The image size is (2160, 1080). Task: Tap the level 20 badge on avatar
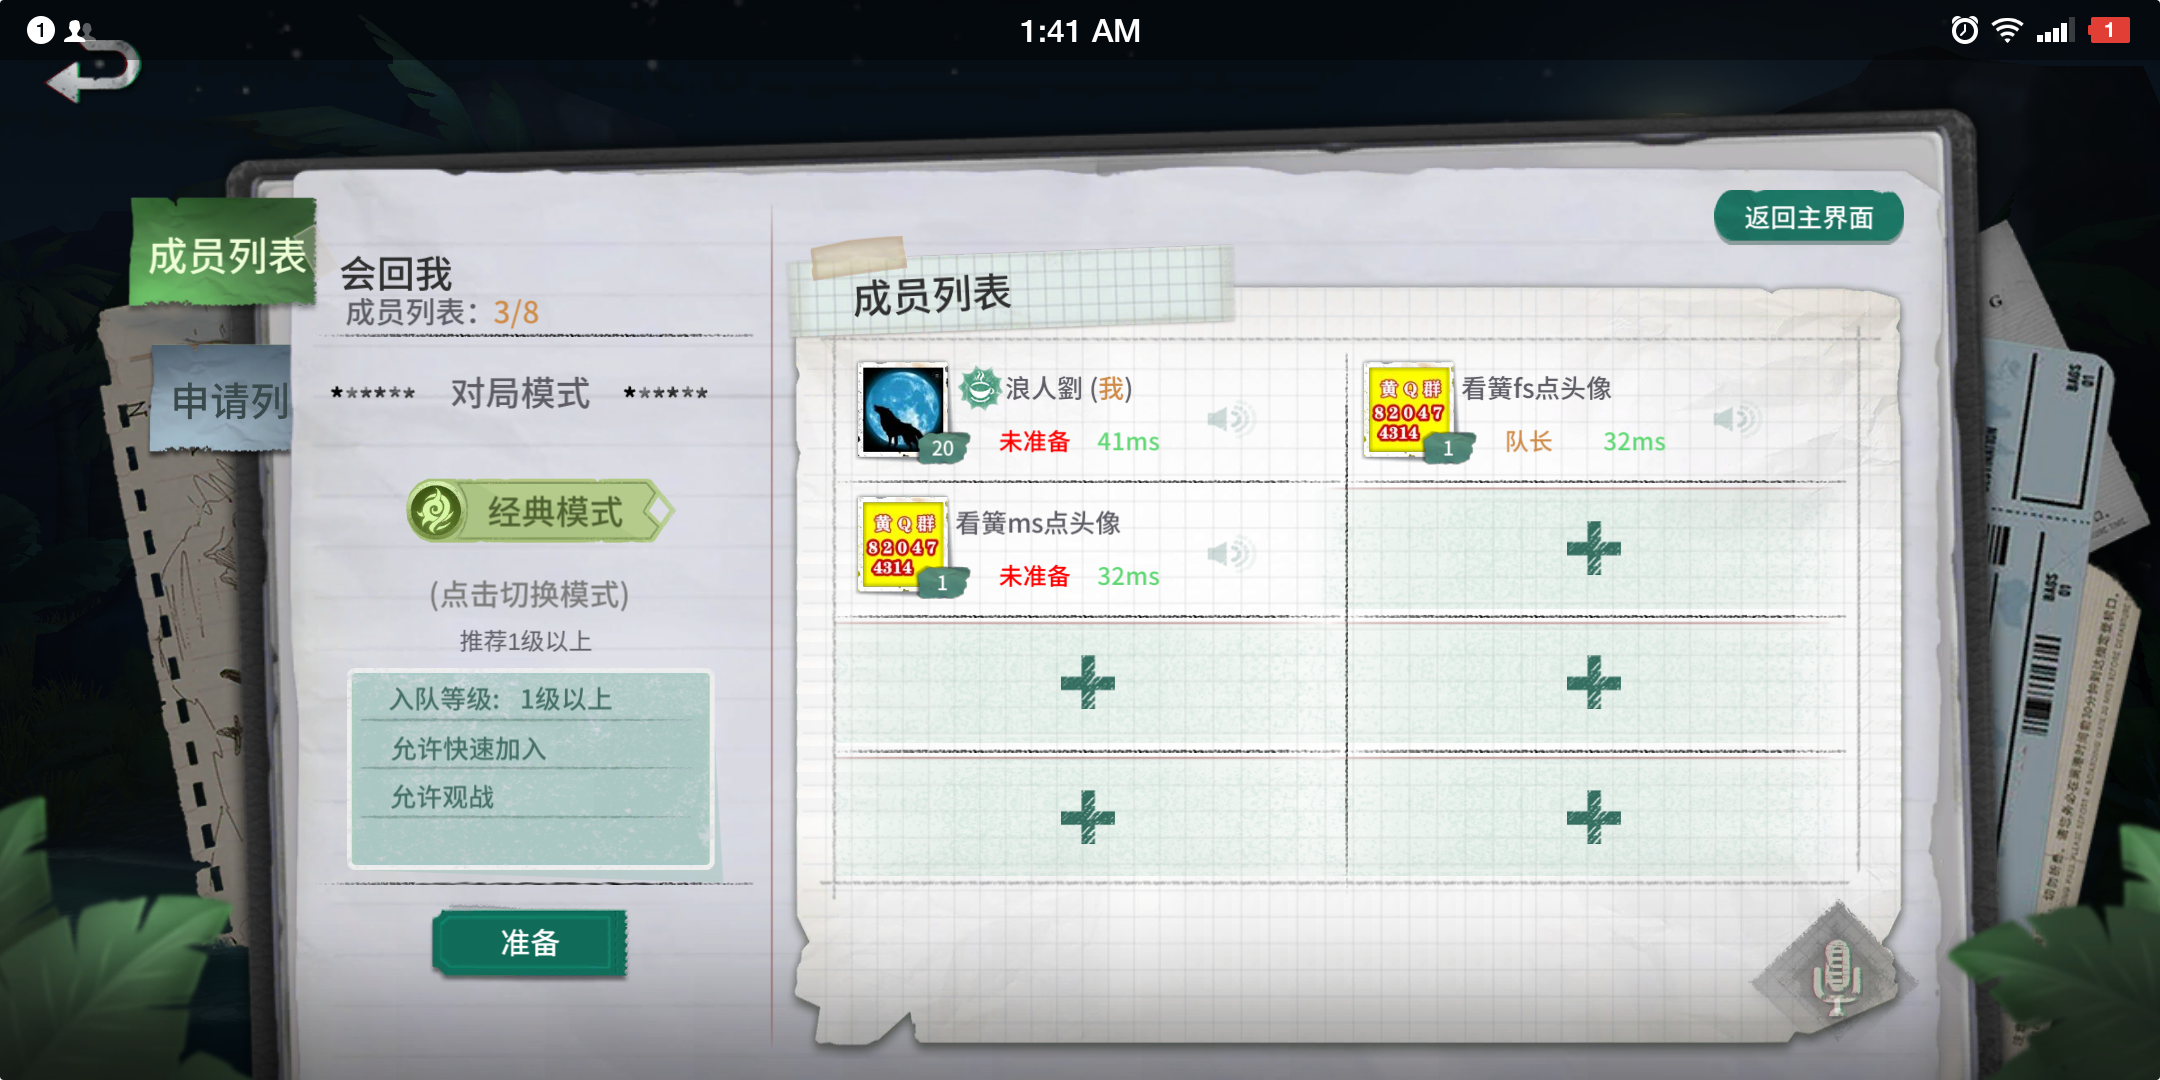coord(942,448)
